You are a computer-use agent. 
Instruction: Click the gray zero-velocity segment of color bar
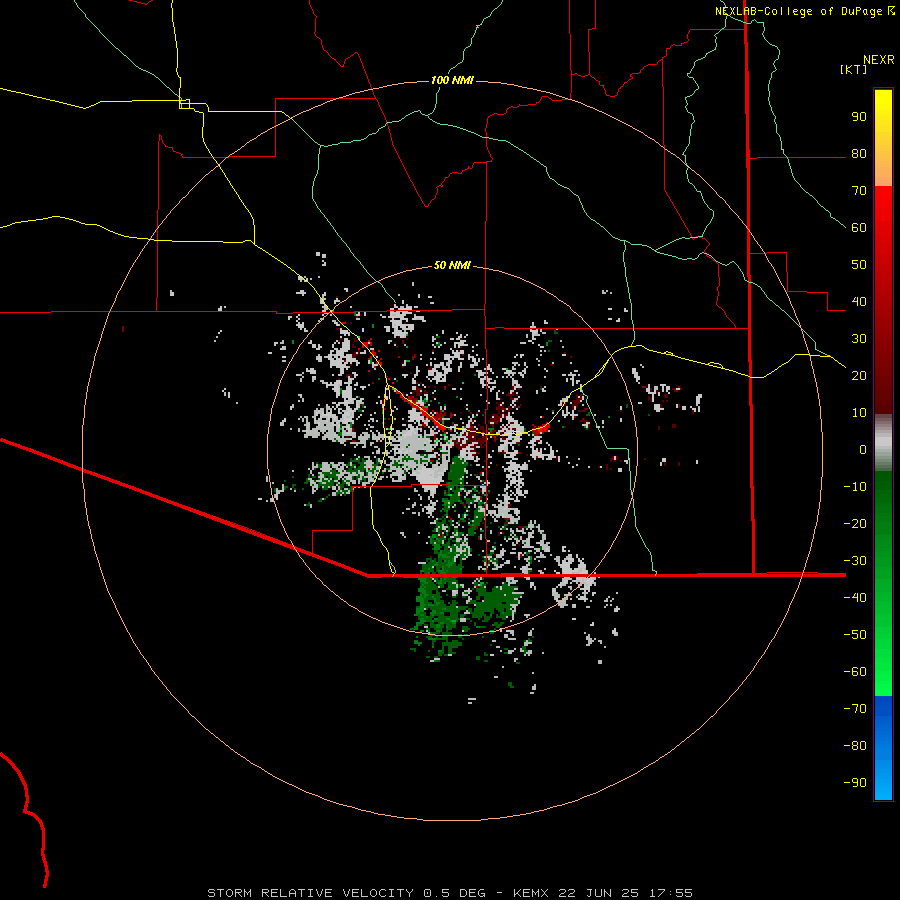coord(883,443)
